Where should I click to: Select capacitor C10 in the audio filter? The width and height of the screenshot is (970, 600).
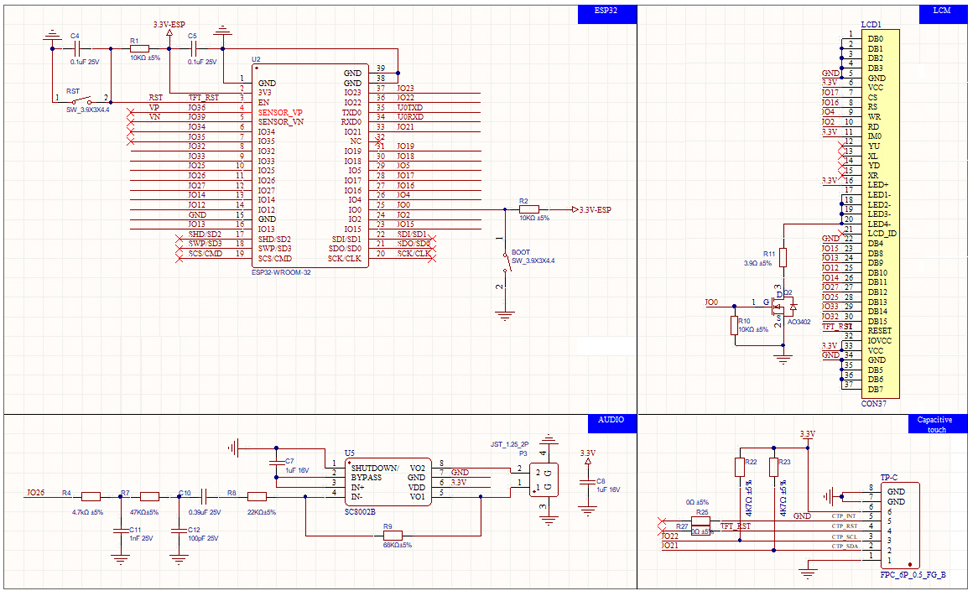tap(203, 496)
